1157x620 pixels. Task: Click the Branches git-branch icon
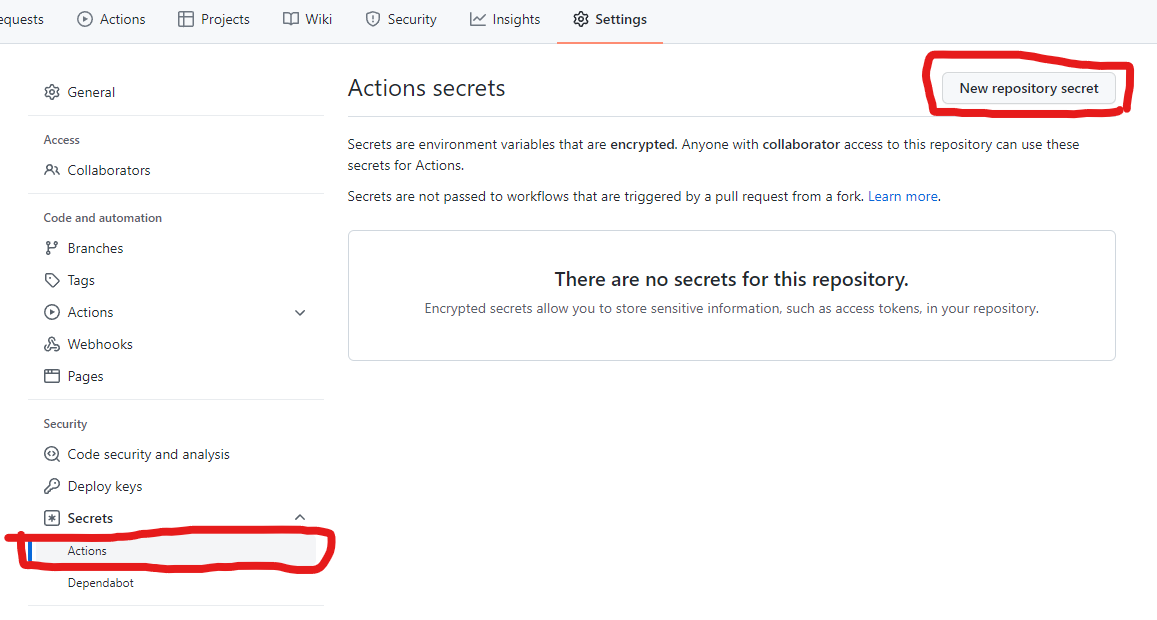tap(52, 248)
